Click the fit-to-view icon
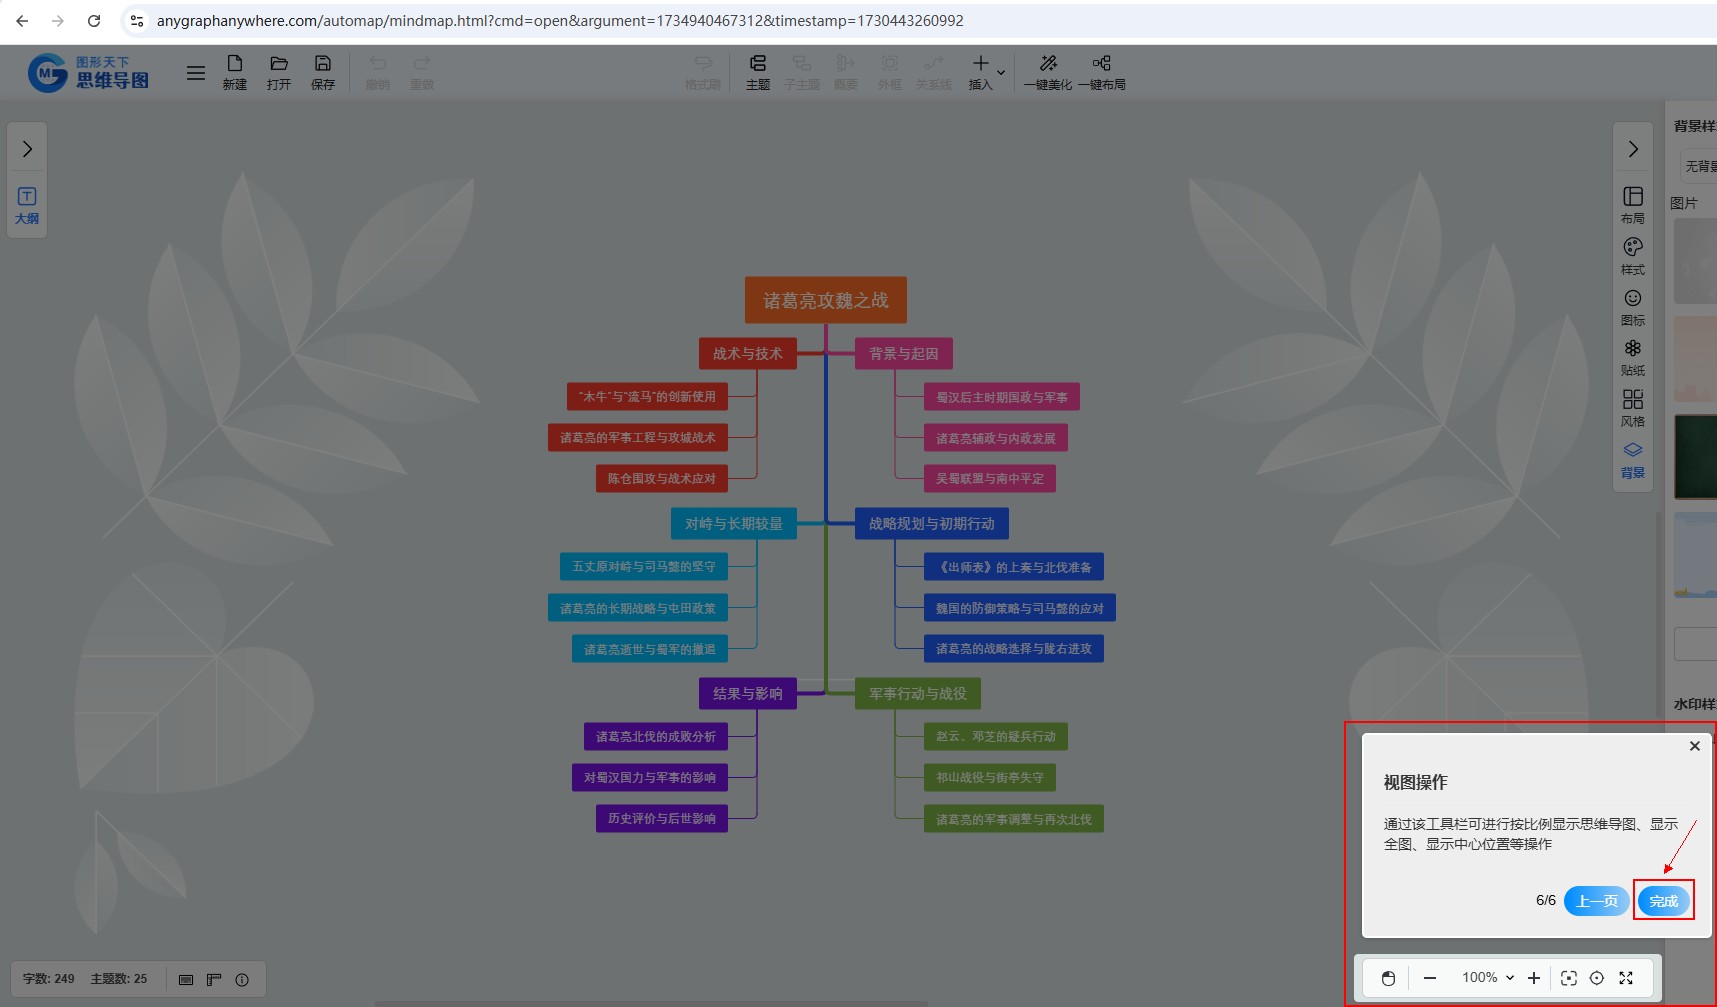This screenshot has height=1007, width=1717. pos(1568,978)
